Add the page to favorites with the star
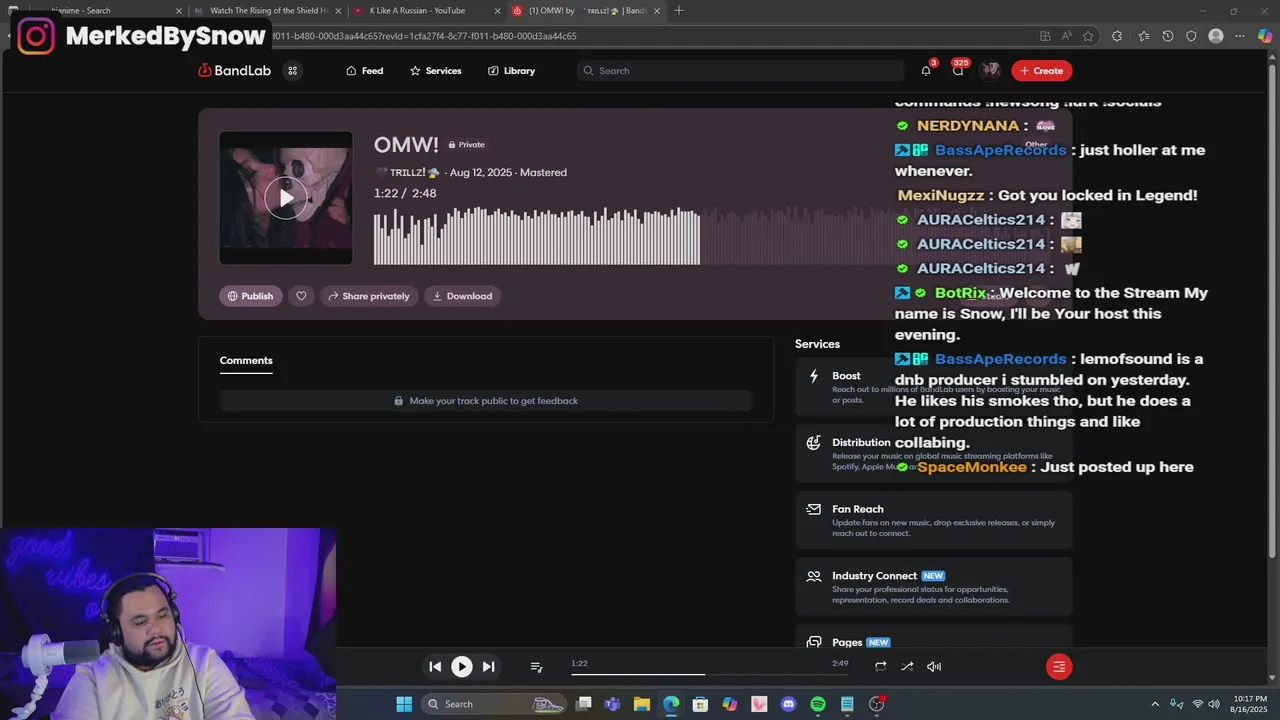Image resolution: width=1280 pixels, height=720 pixels. pyautogui.click(x=1088, y=36)
